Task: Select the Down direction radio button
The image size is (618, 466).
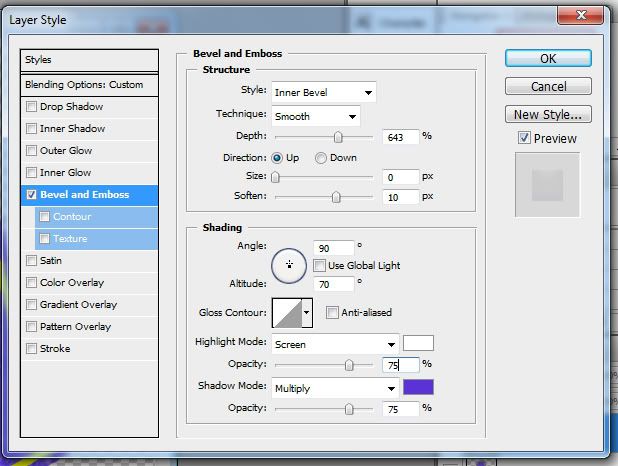Action: tap(321, 158)
